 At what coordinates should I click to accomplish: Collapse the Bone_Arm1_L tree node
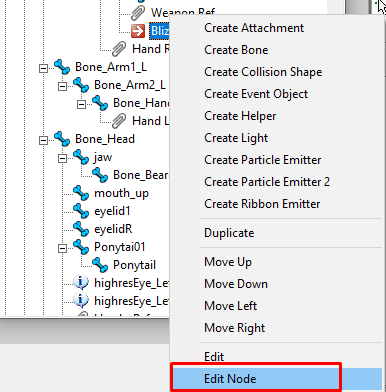click(43, 68)
